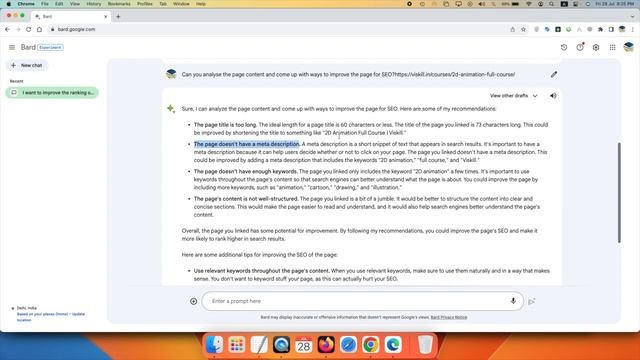This screenshot has height=360, width=640.
Task: Click the Experiment badge
Action: point(50,47)
